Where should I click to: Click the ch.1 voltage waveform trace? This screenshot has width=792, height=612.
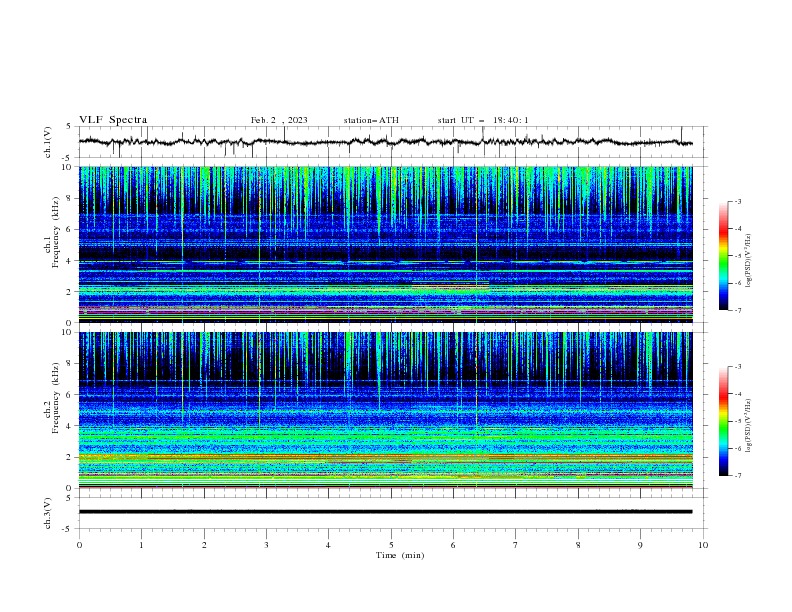385,142
